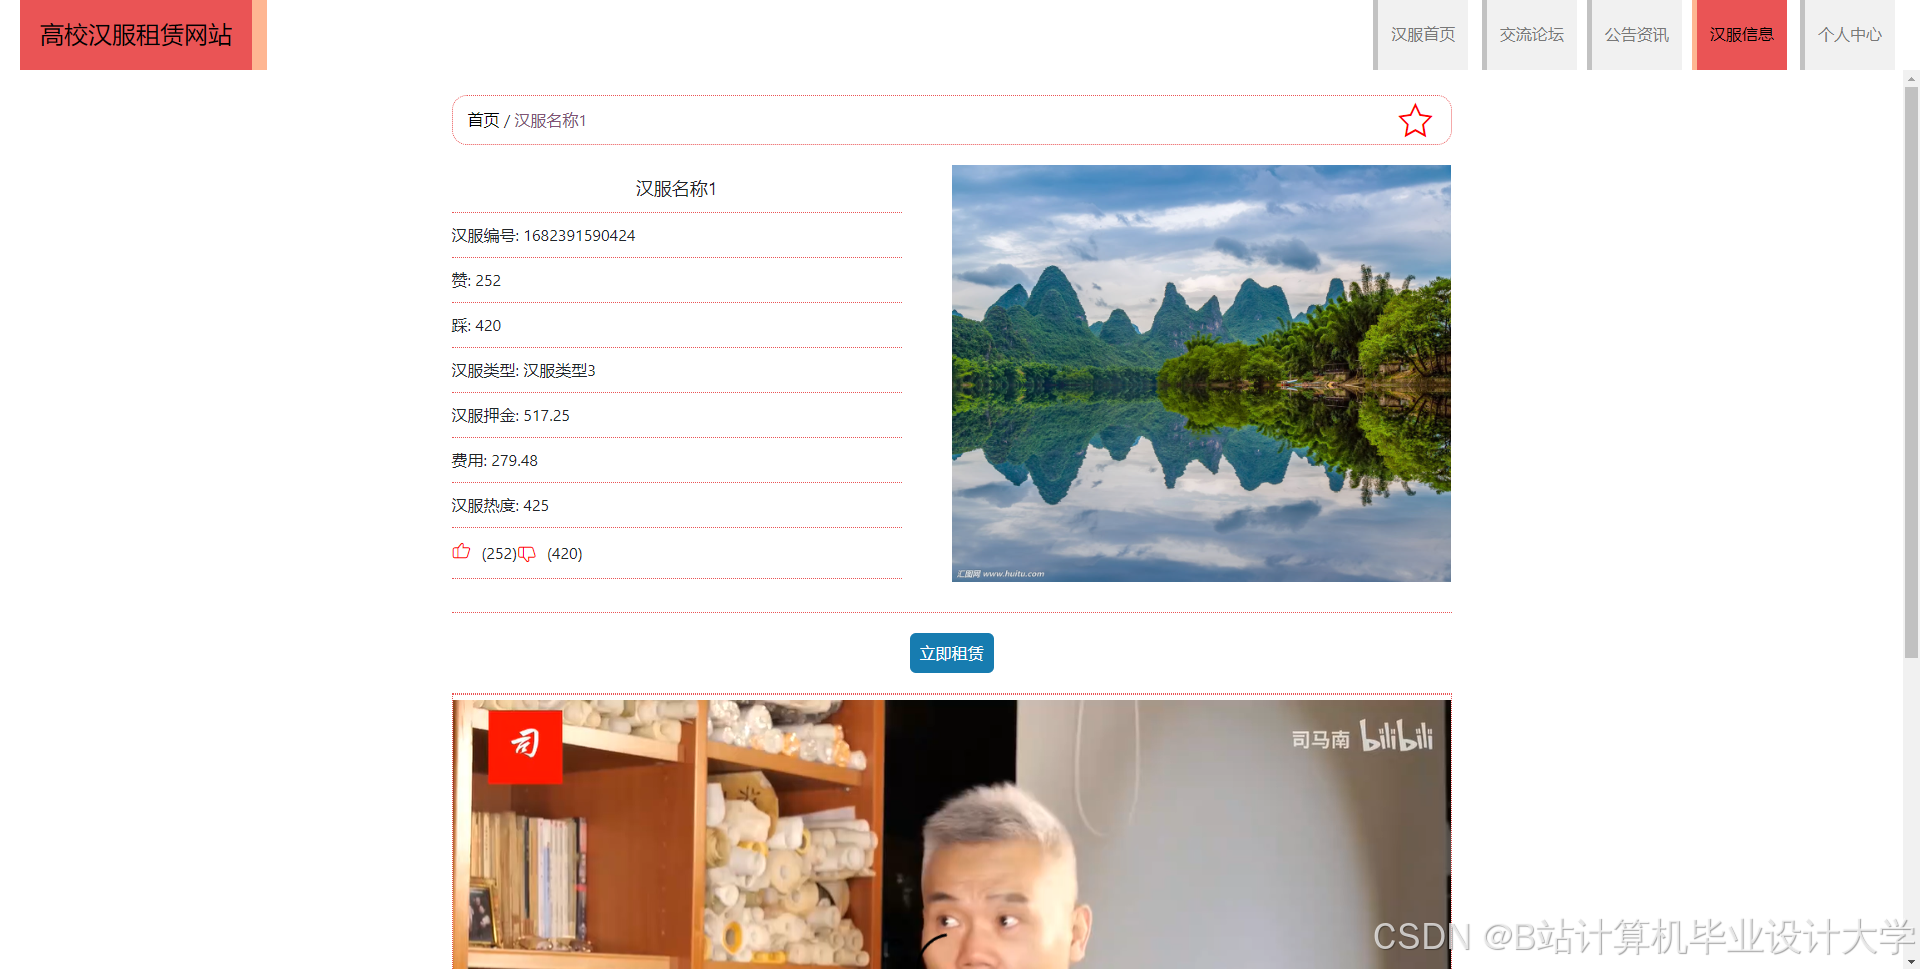The width and height of the screenshot is (1920, 969).
Task: Click the 汉服热度: 425 row
Action: pyautogui.click(x=676, y=505)
